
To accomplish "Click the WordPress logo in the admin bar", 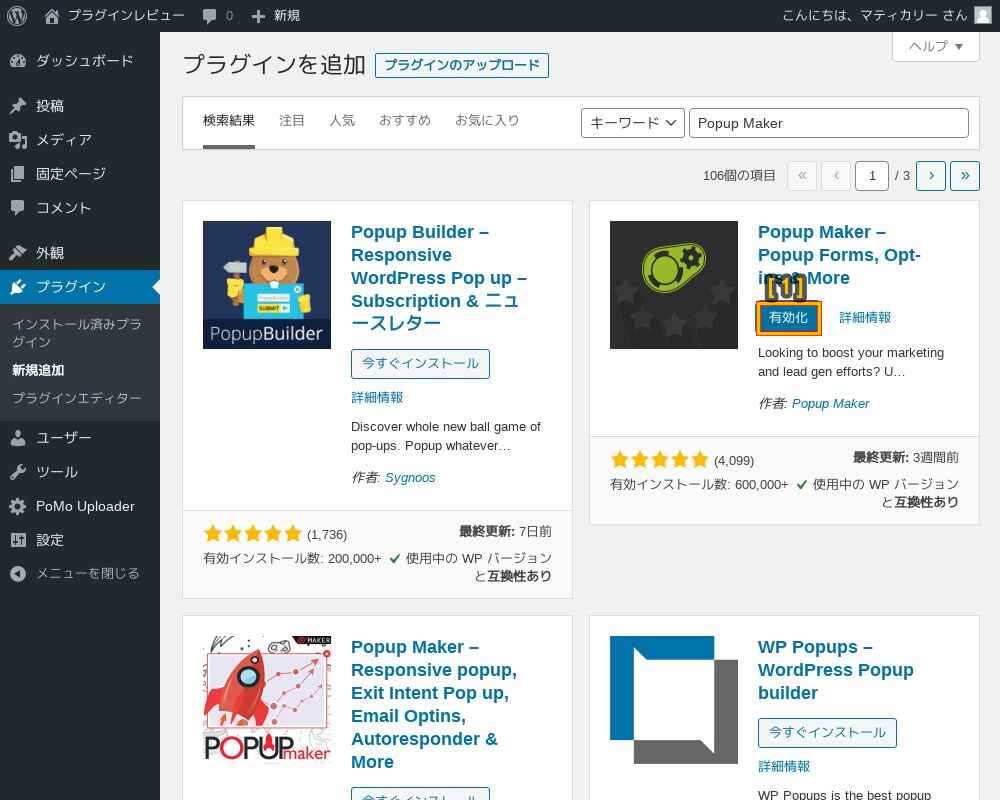I will point(17,15).
